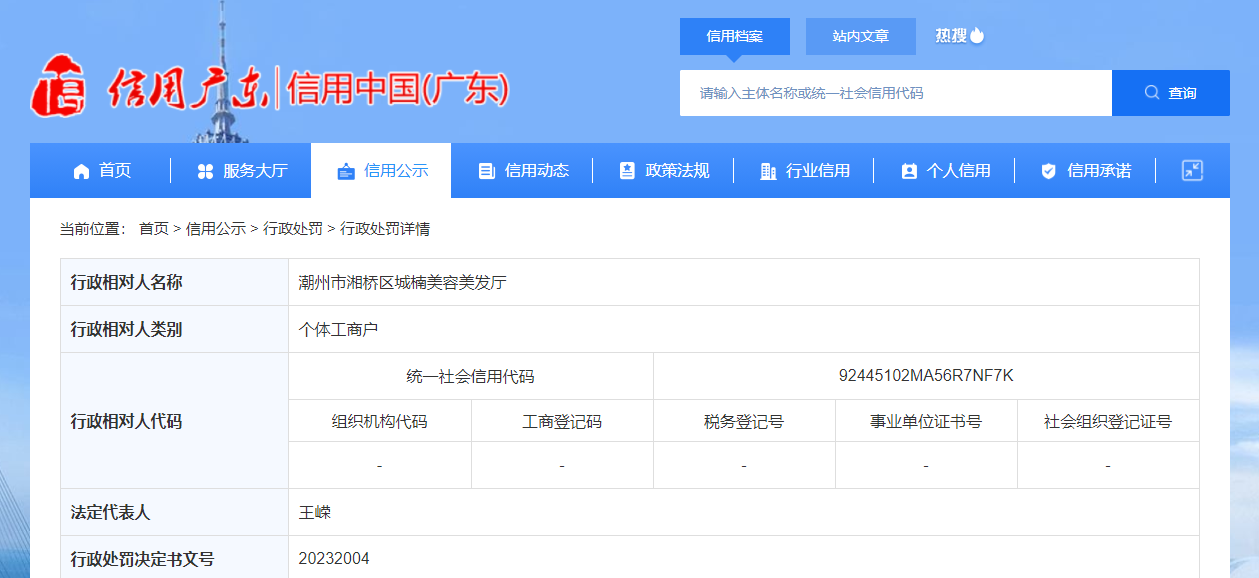
Task: Click the 查询 search button
Action: pos(1171,93)
